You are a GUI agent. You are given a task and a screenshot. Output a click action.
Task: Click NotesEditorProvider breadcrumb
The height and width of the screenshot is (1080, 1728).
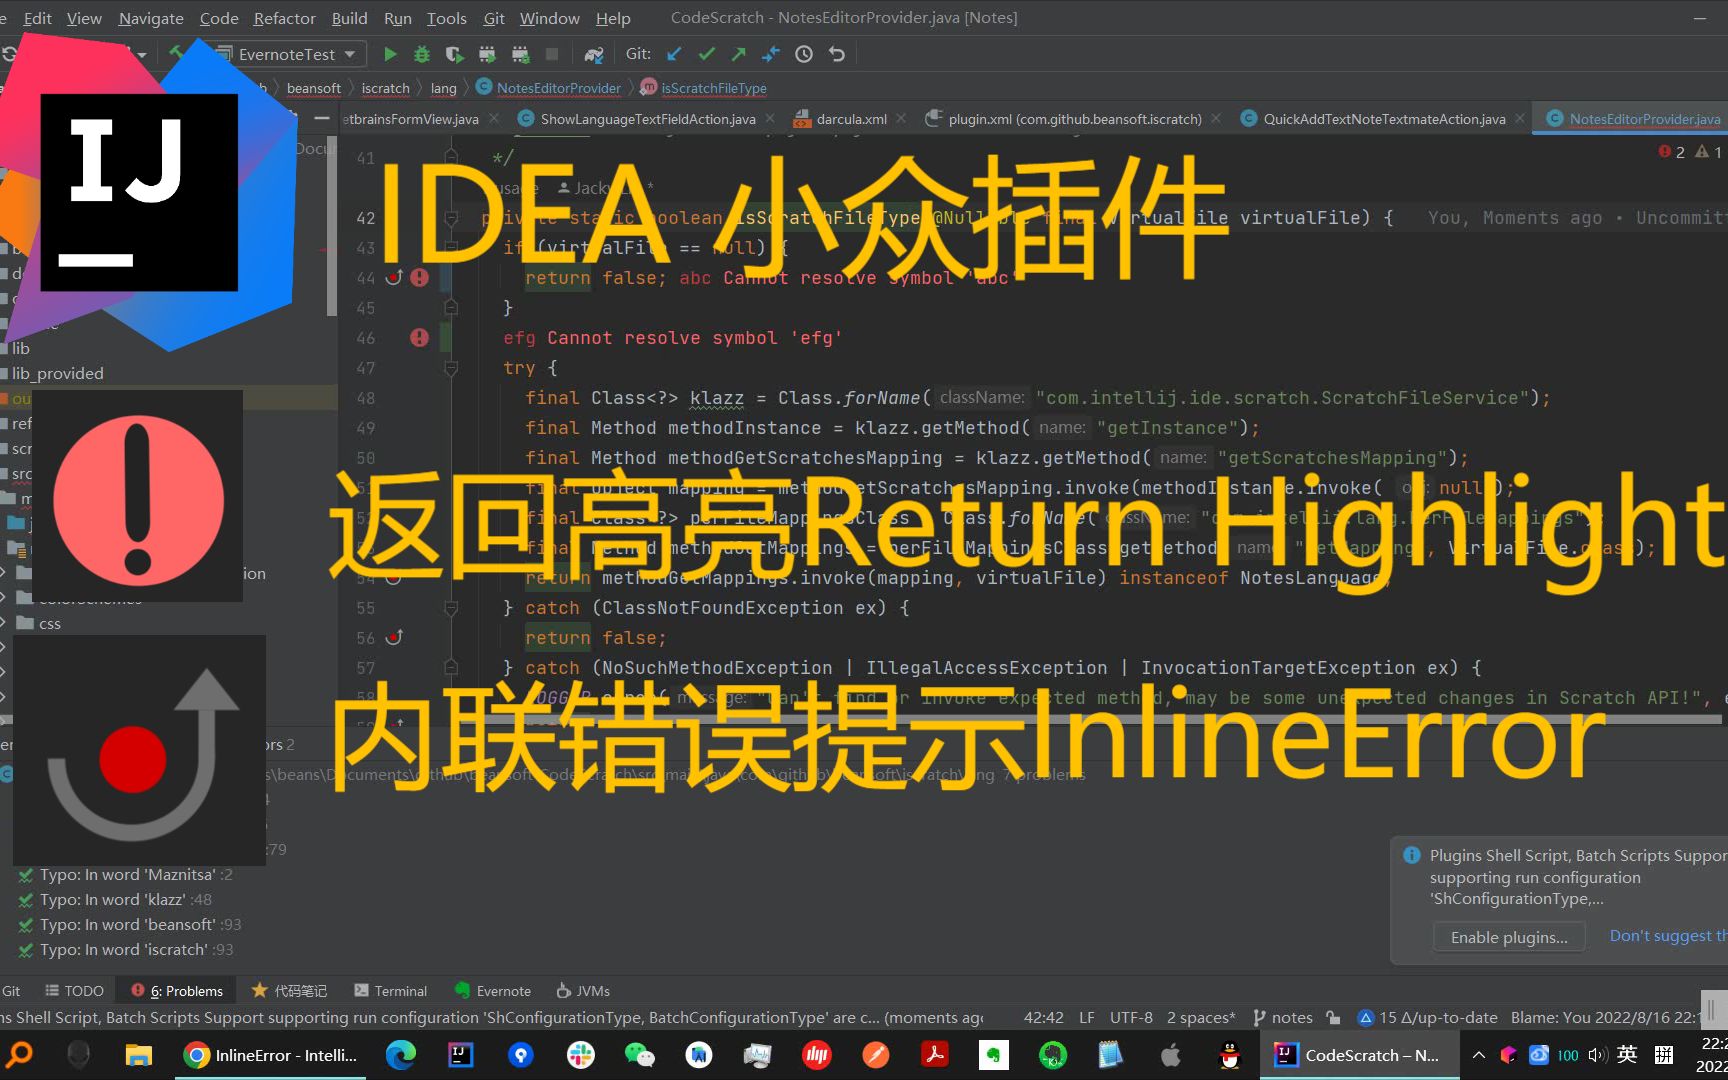point(549,88)
